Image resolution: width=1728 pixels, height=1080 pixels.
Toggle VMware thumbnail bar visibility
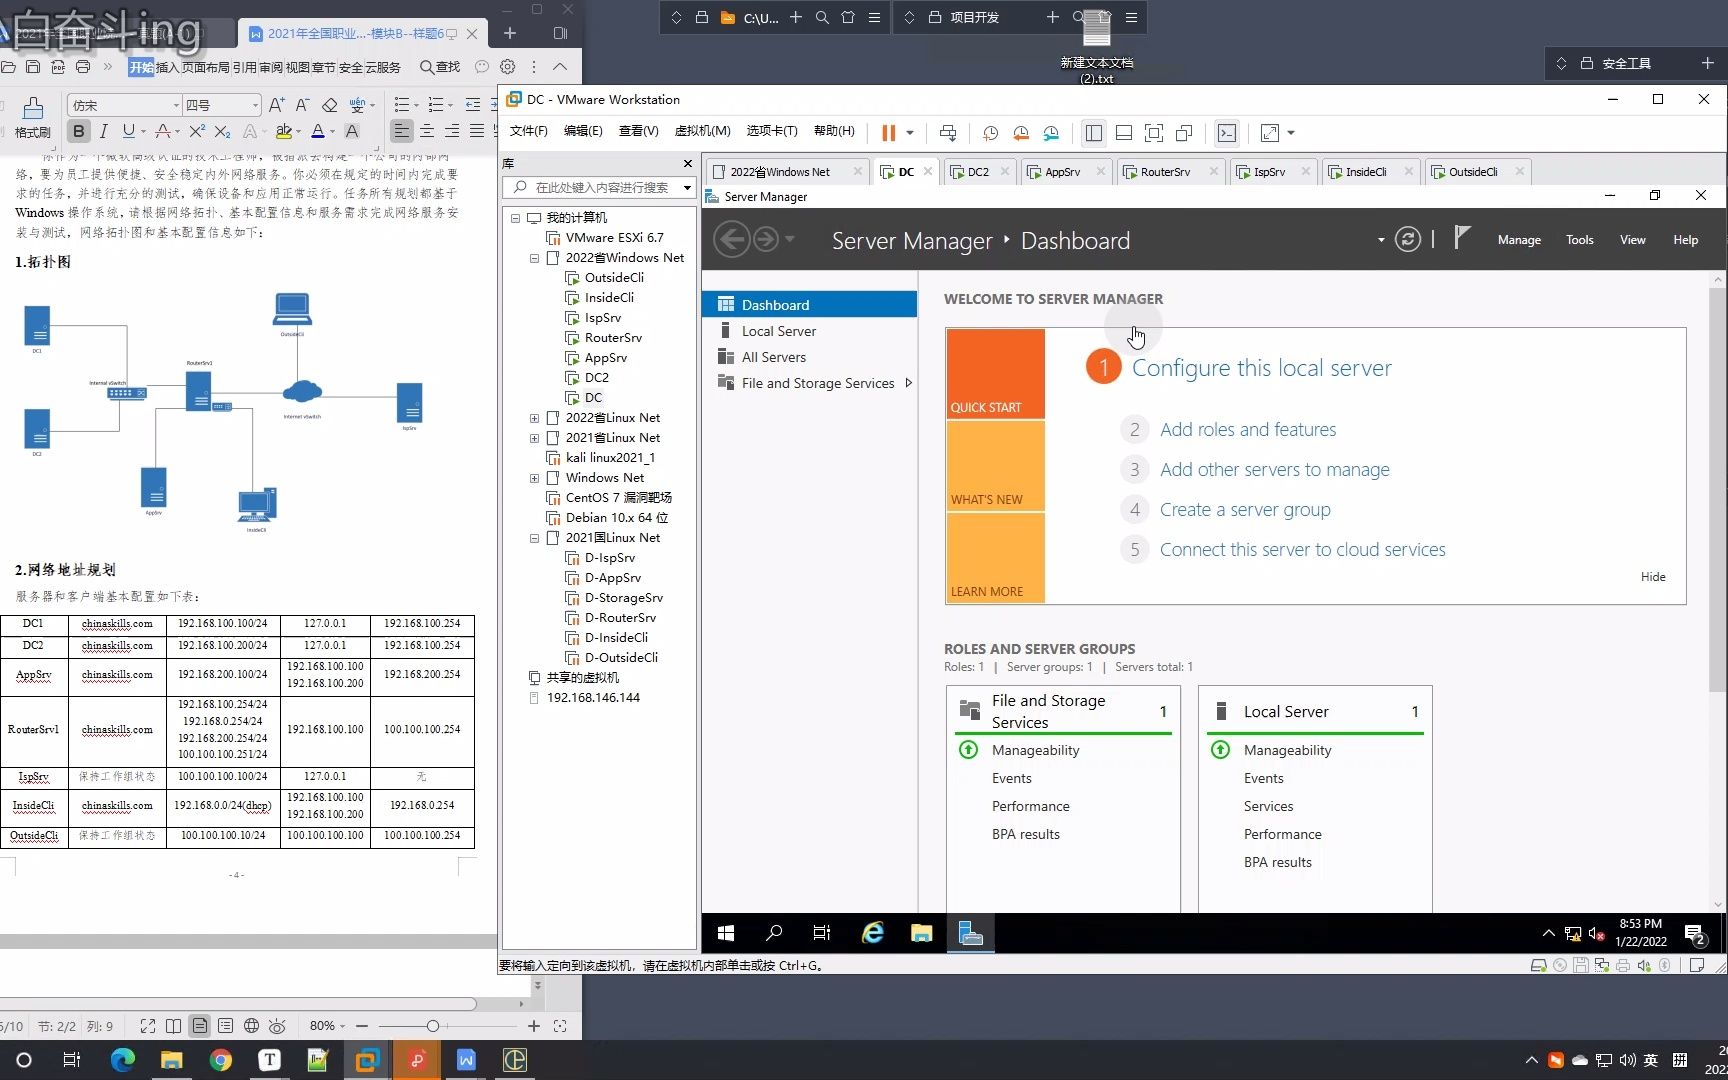1124,133
